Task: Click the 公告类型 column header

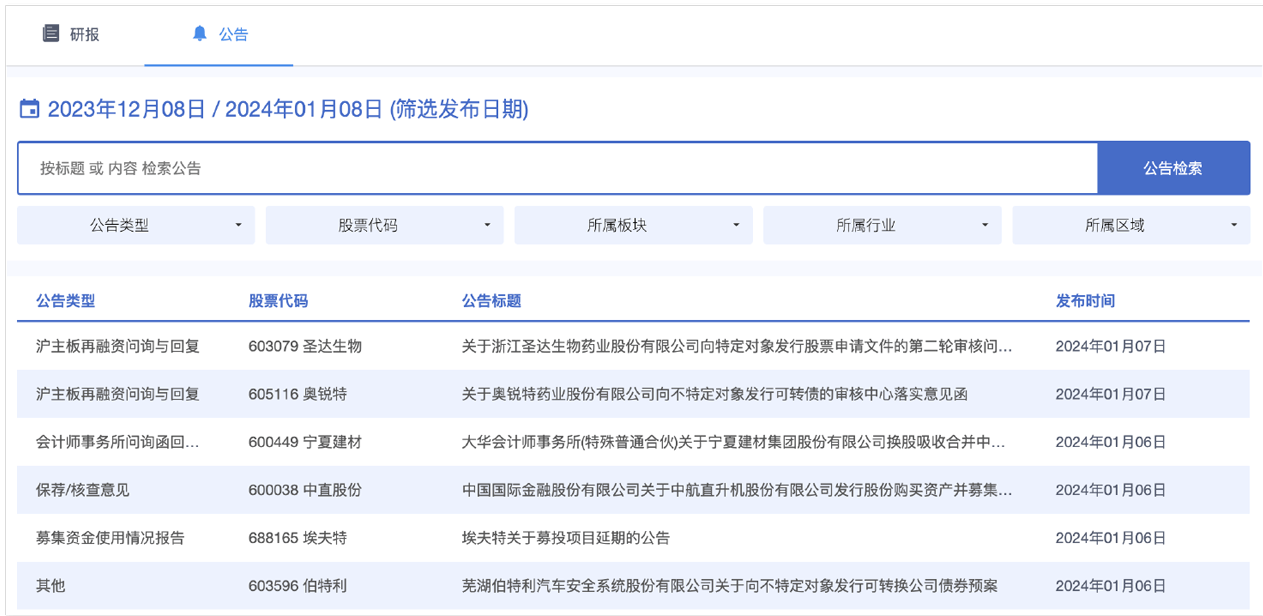Action: click(x=66, y=301)
